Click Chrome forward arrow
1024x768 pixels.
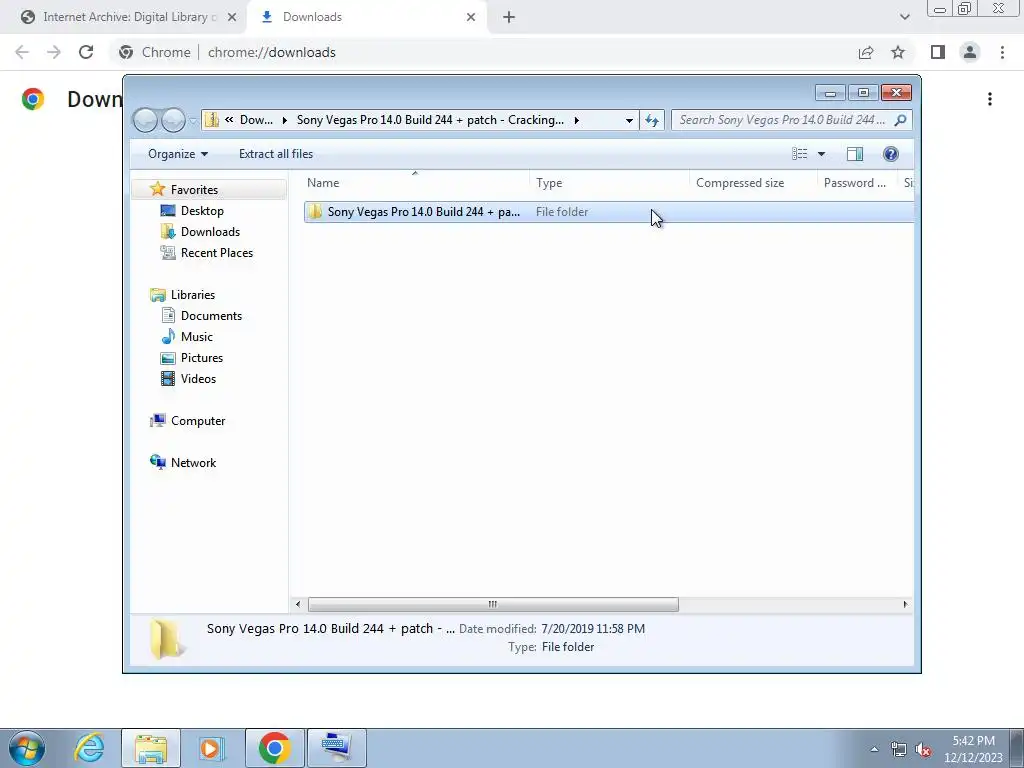pyautogui.click(x=54, y=52)
